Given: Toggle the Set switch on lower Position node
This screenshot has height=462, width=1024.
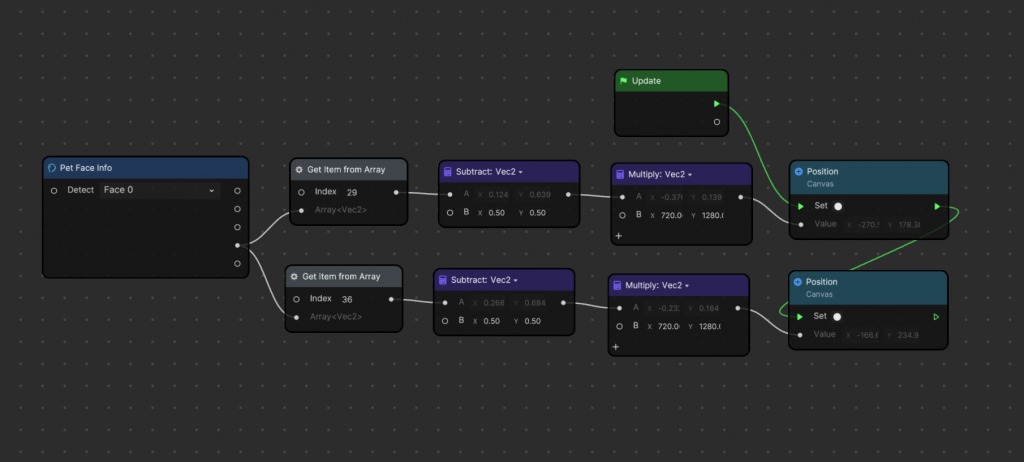Looking at the screenshot, I should pyautogui.click(x=837, y=317).
